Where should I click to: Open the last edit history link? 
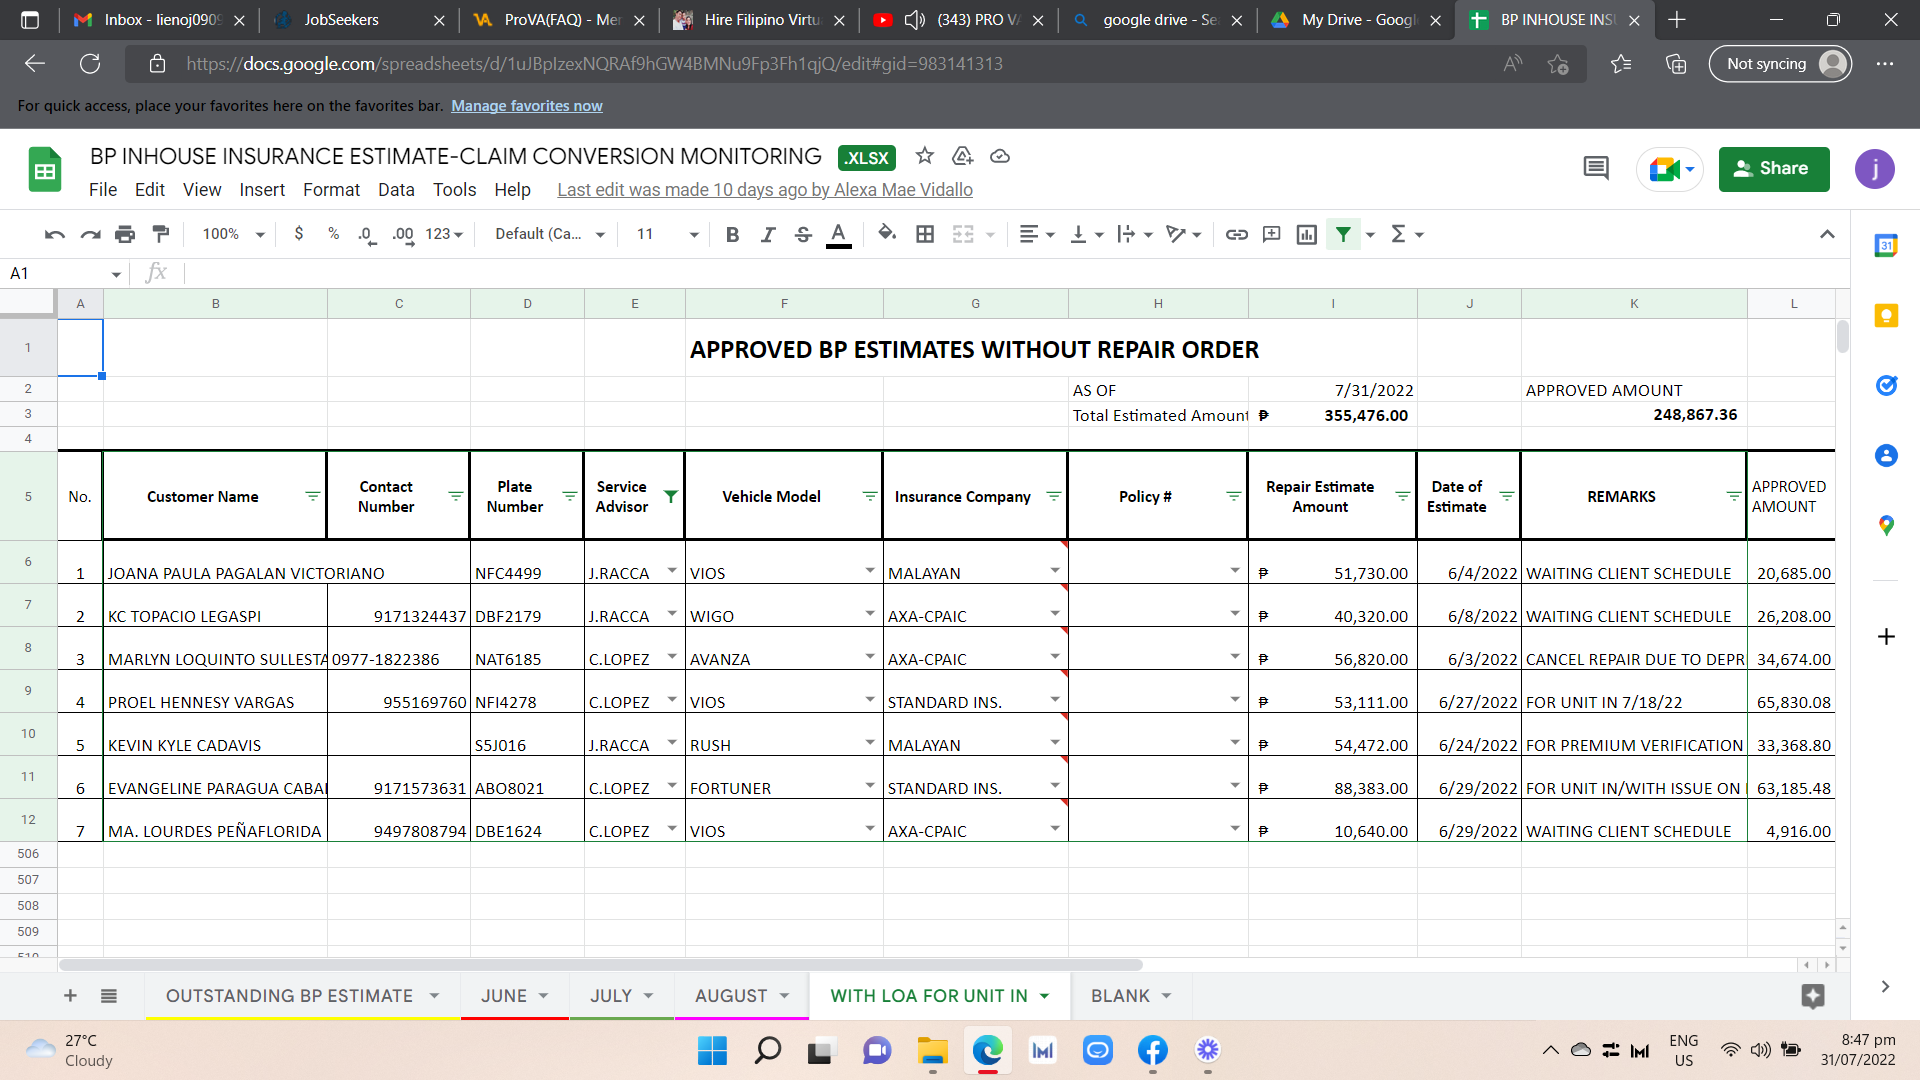(764, 190)
